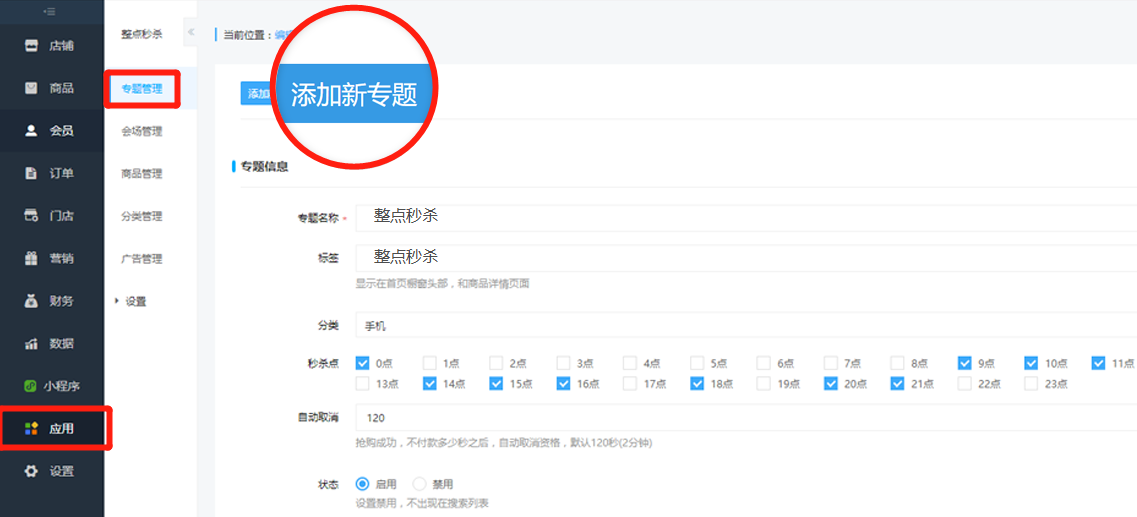Select the 禁用 status radio button

[x=419, y=484]
